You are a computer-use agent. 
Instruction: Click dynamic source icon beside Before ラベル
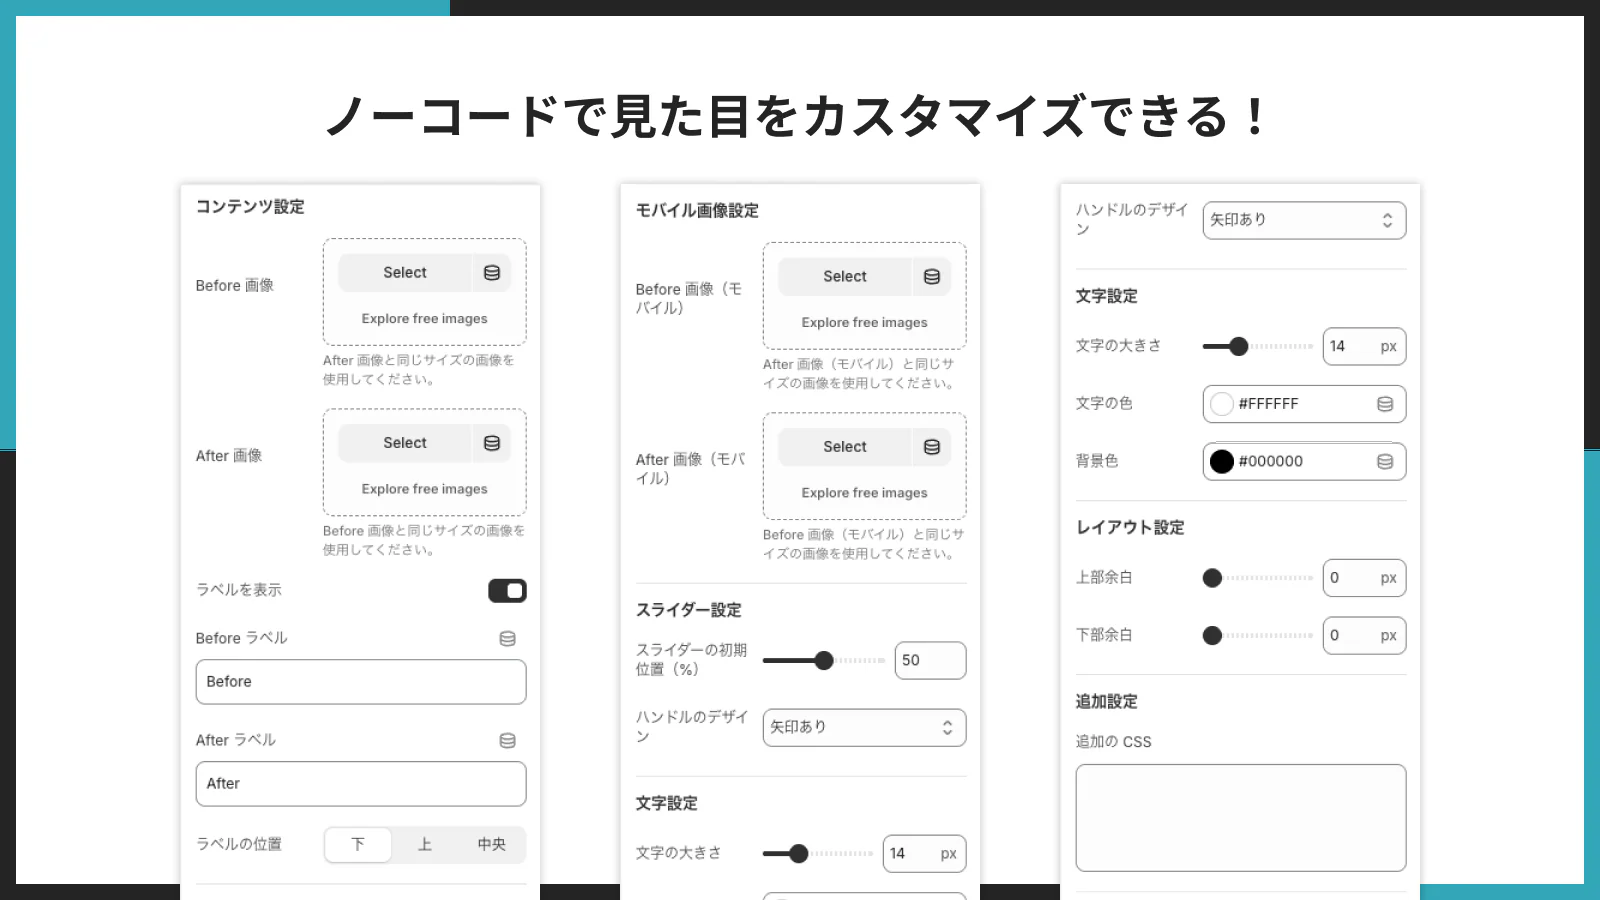pyautogui.click(x=507, y=638)
